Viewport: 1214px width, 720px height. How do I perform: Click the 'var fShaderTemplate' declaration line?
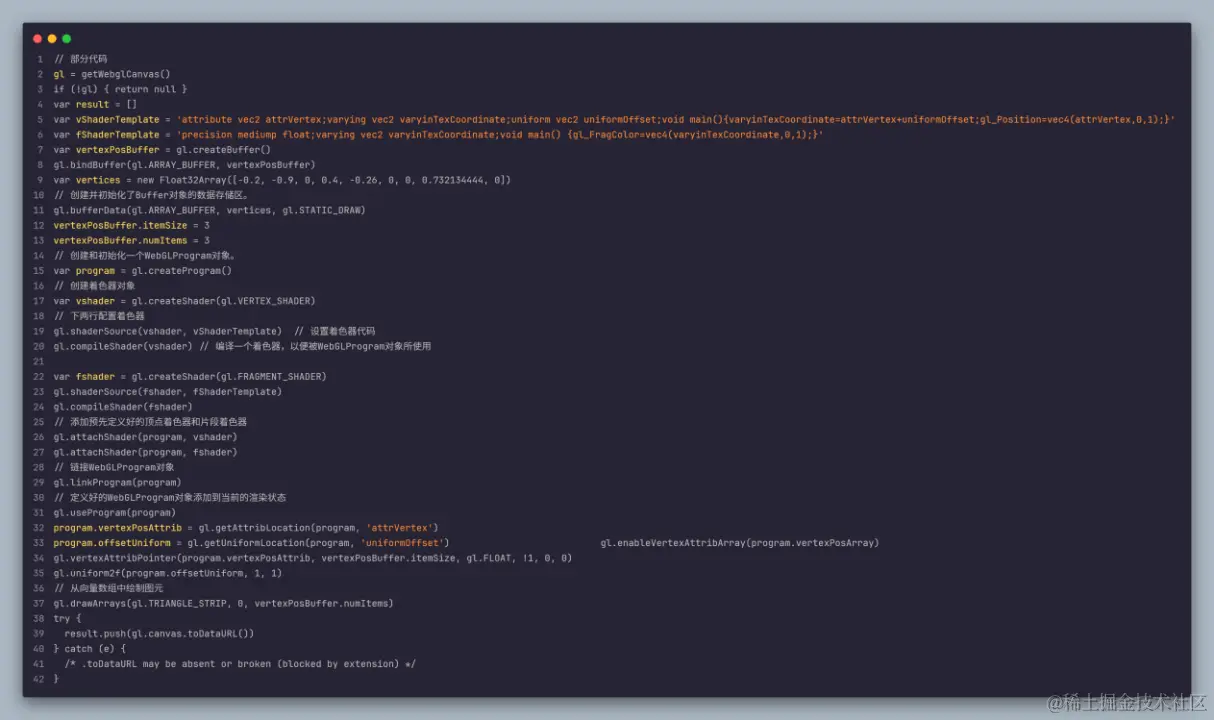(x=439, y=134)
